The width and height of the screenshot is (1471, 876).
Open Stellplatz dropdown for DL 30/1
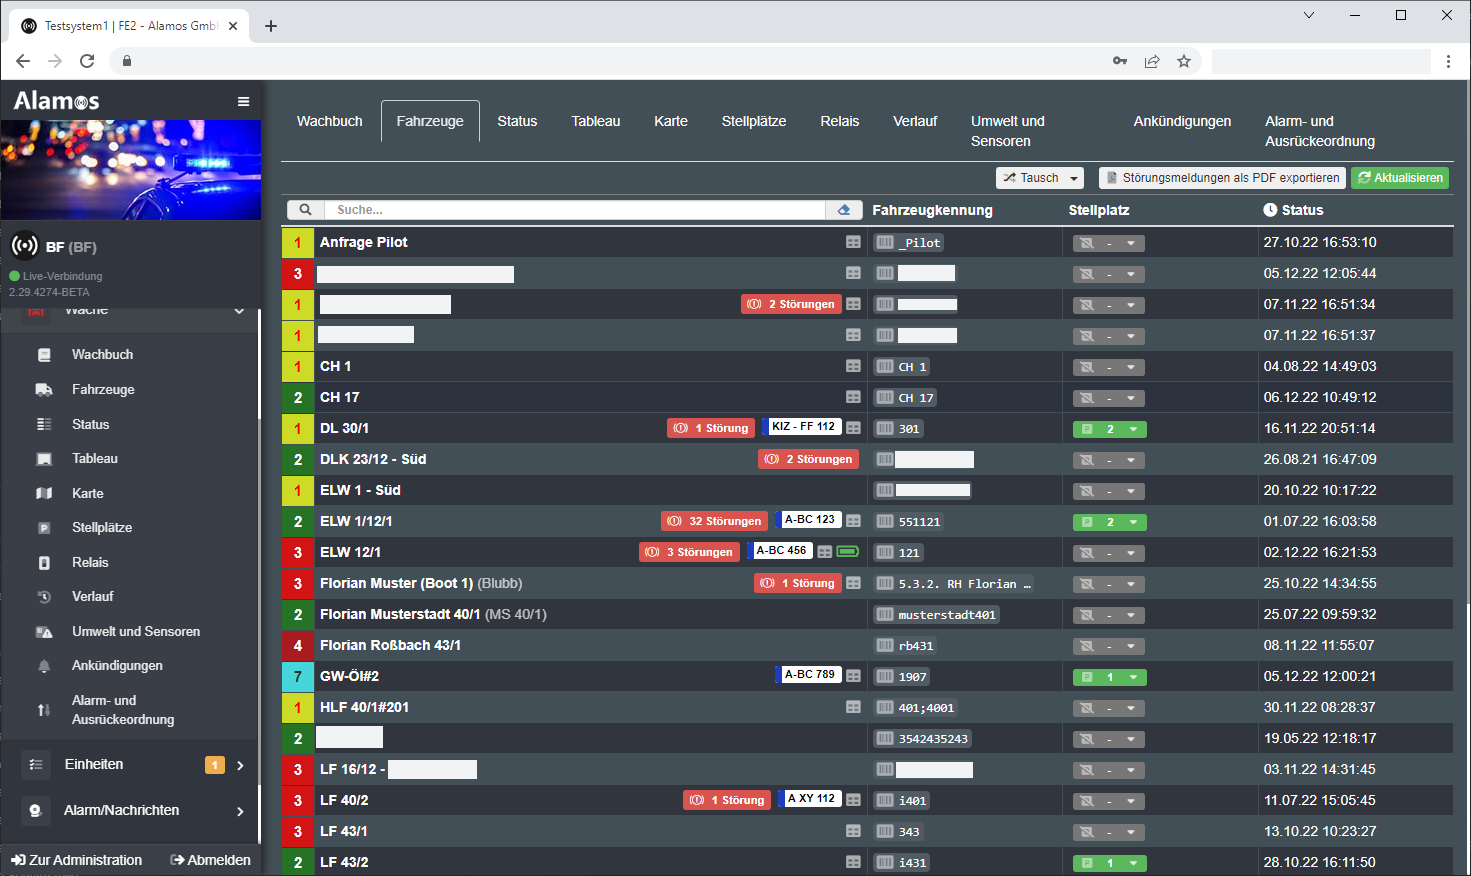[1109, 429]
